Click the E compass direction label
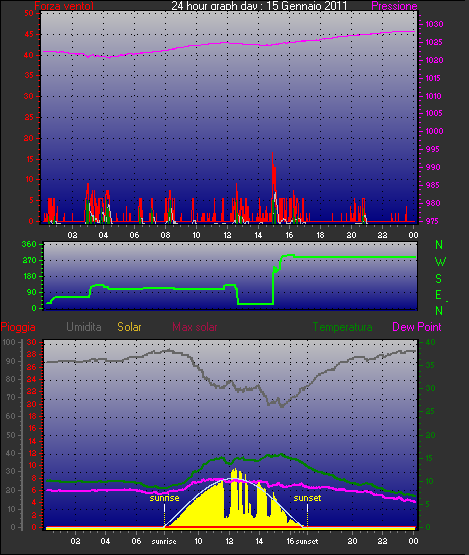Image resolution: width=469 pixels, height=555 pixels. [439, 295]
